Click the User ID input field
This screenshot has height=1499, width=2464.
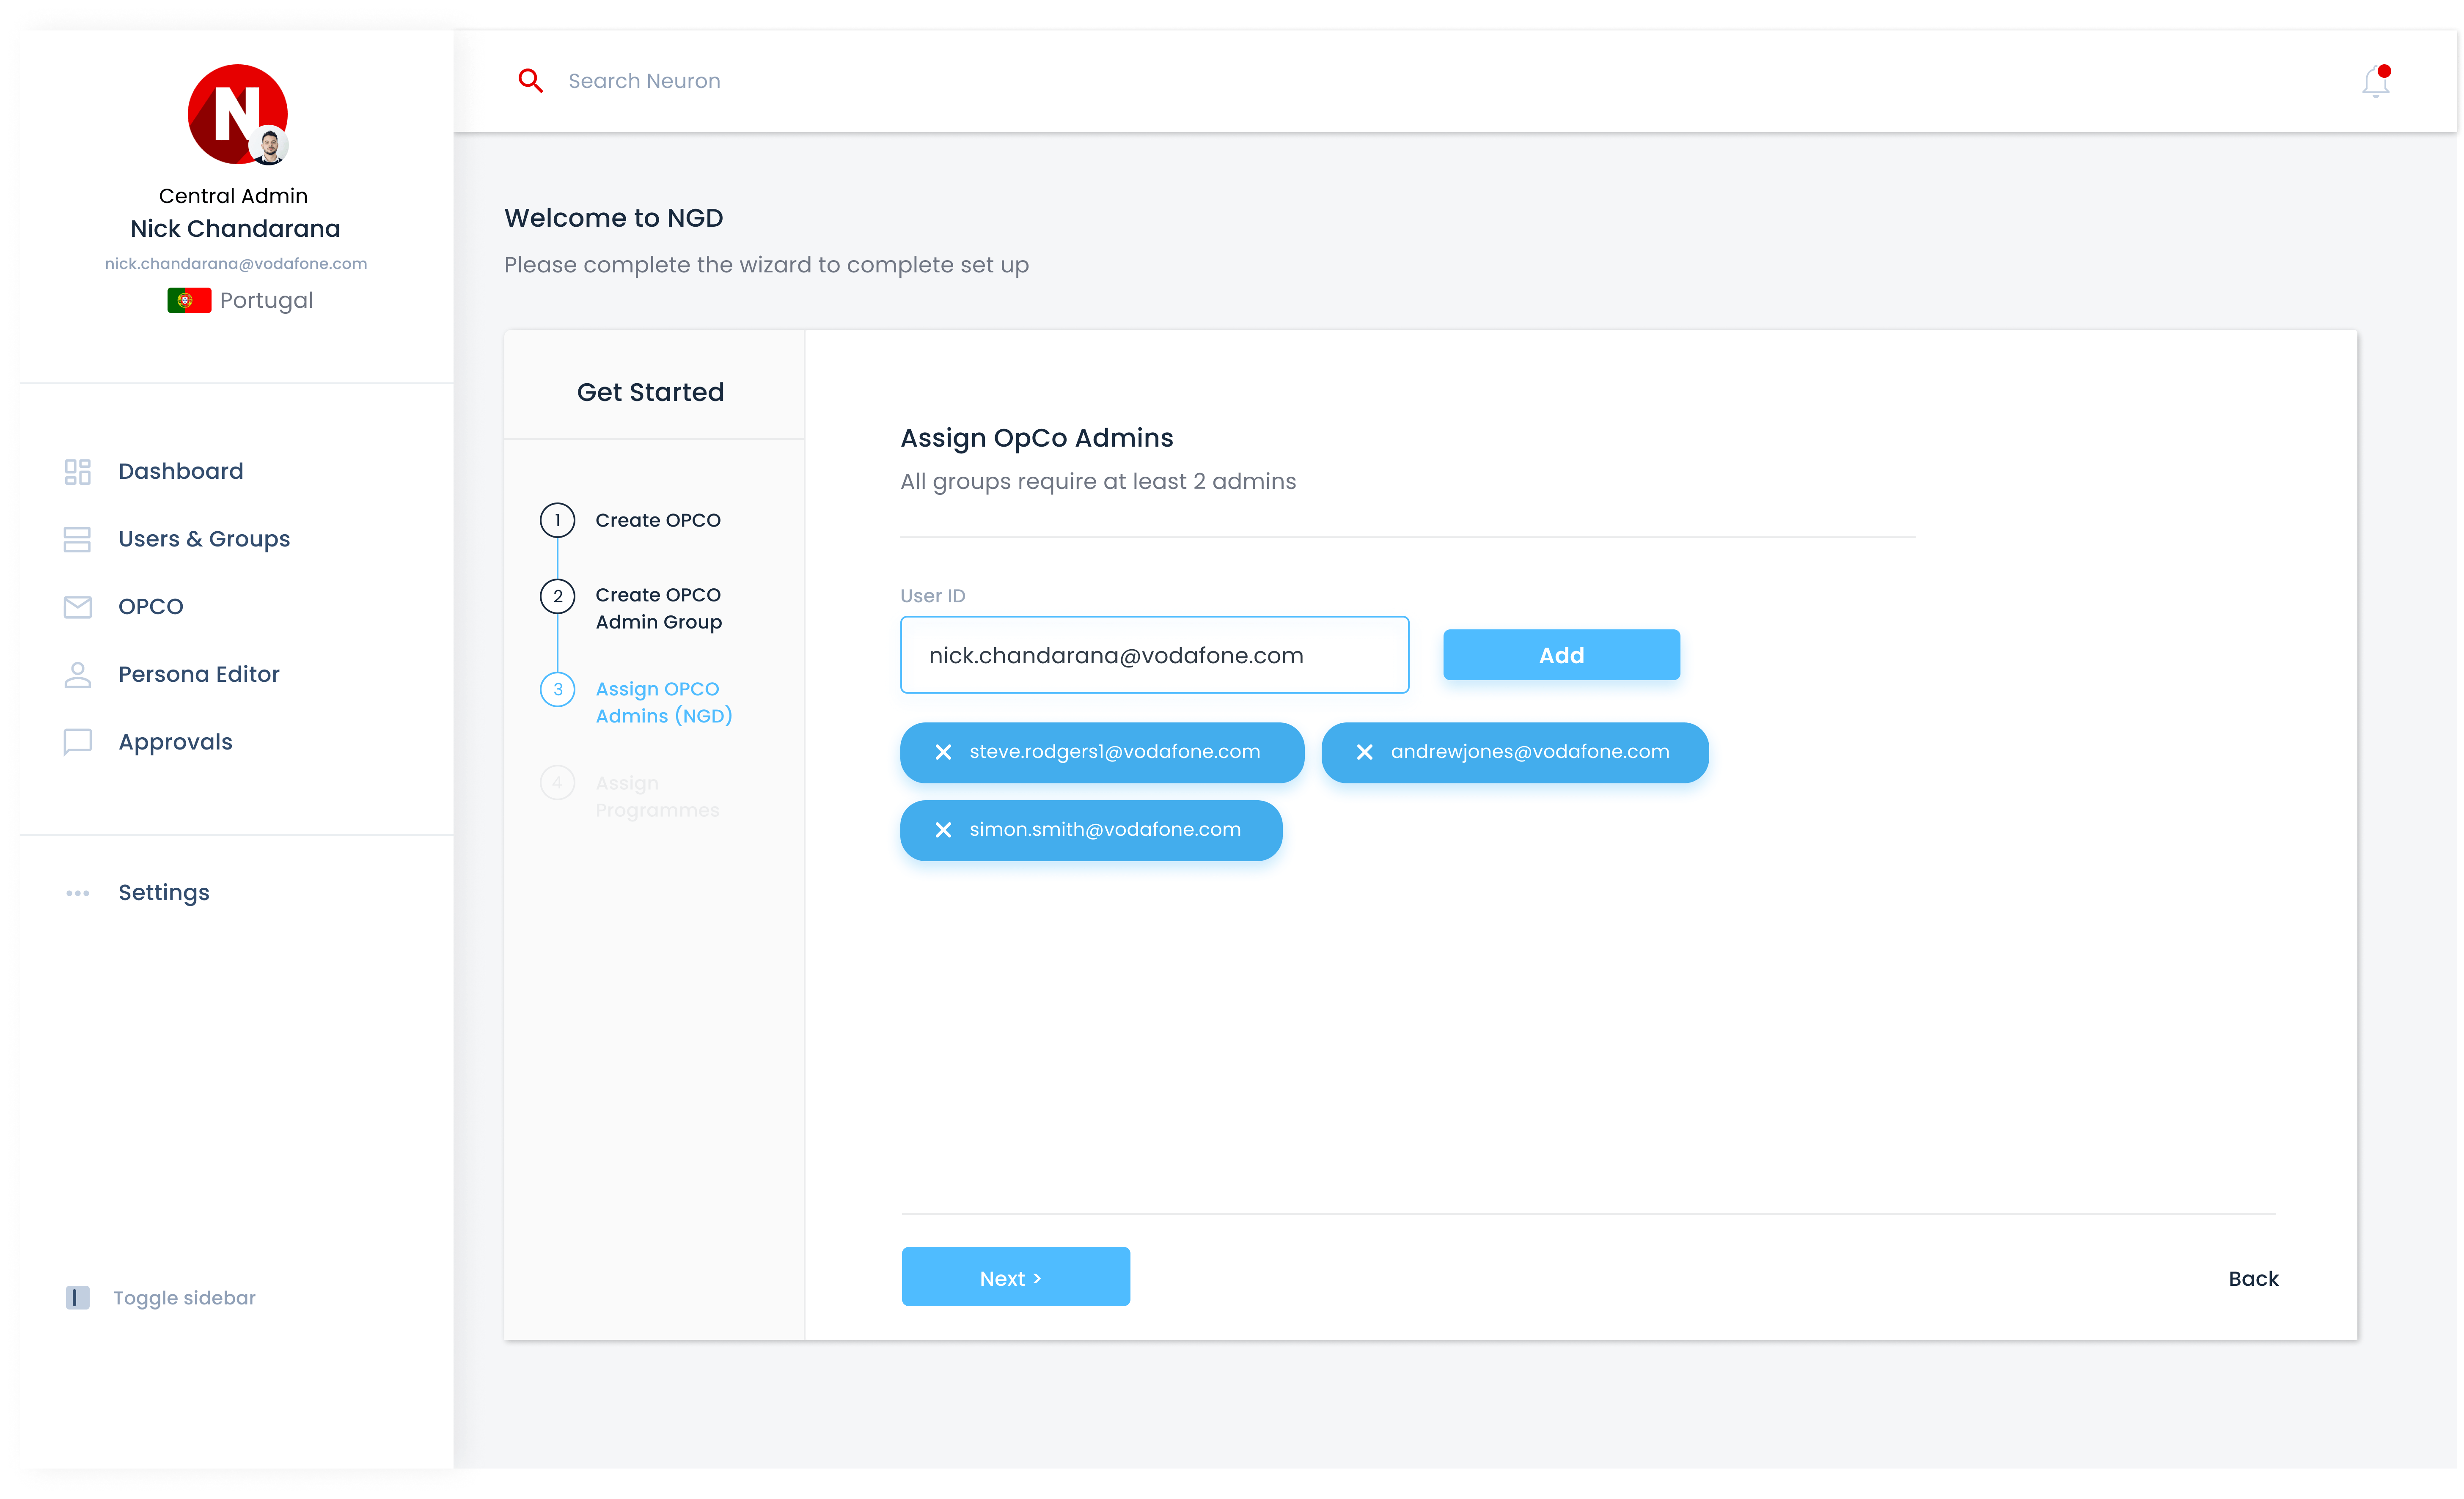[1154, 655]
